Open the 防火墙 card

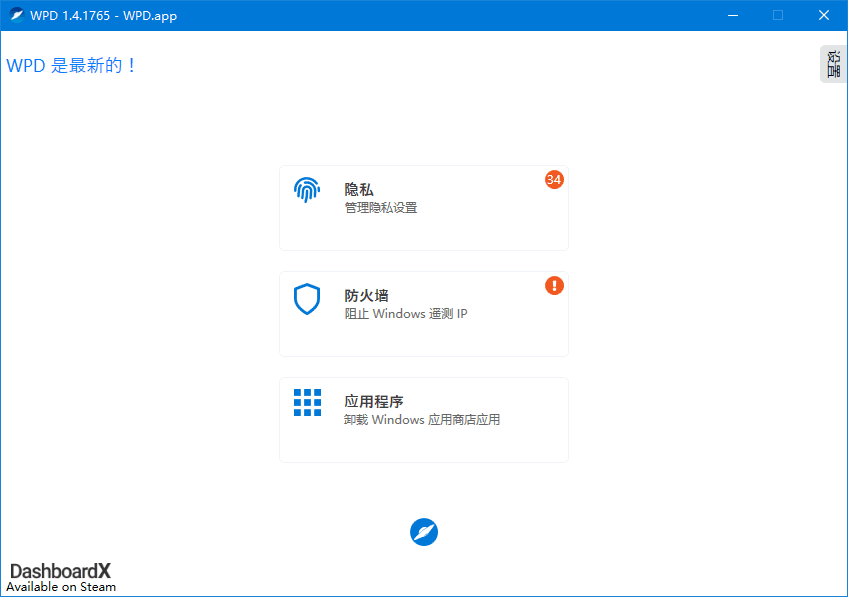pos(424,314)
